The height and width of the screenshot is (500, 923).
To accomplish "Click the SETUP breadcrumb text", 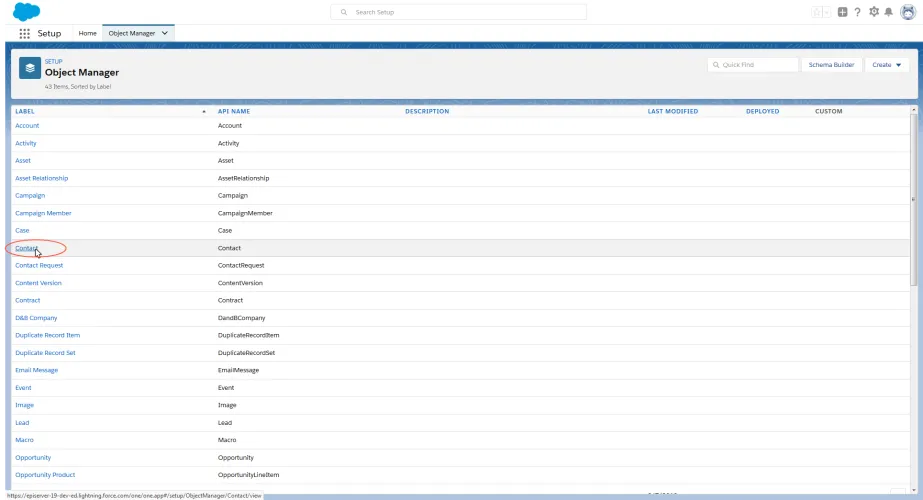I will 53,61.
